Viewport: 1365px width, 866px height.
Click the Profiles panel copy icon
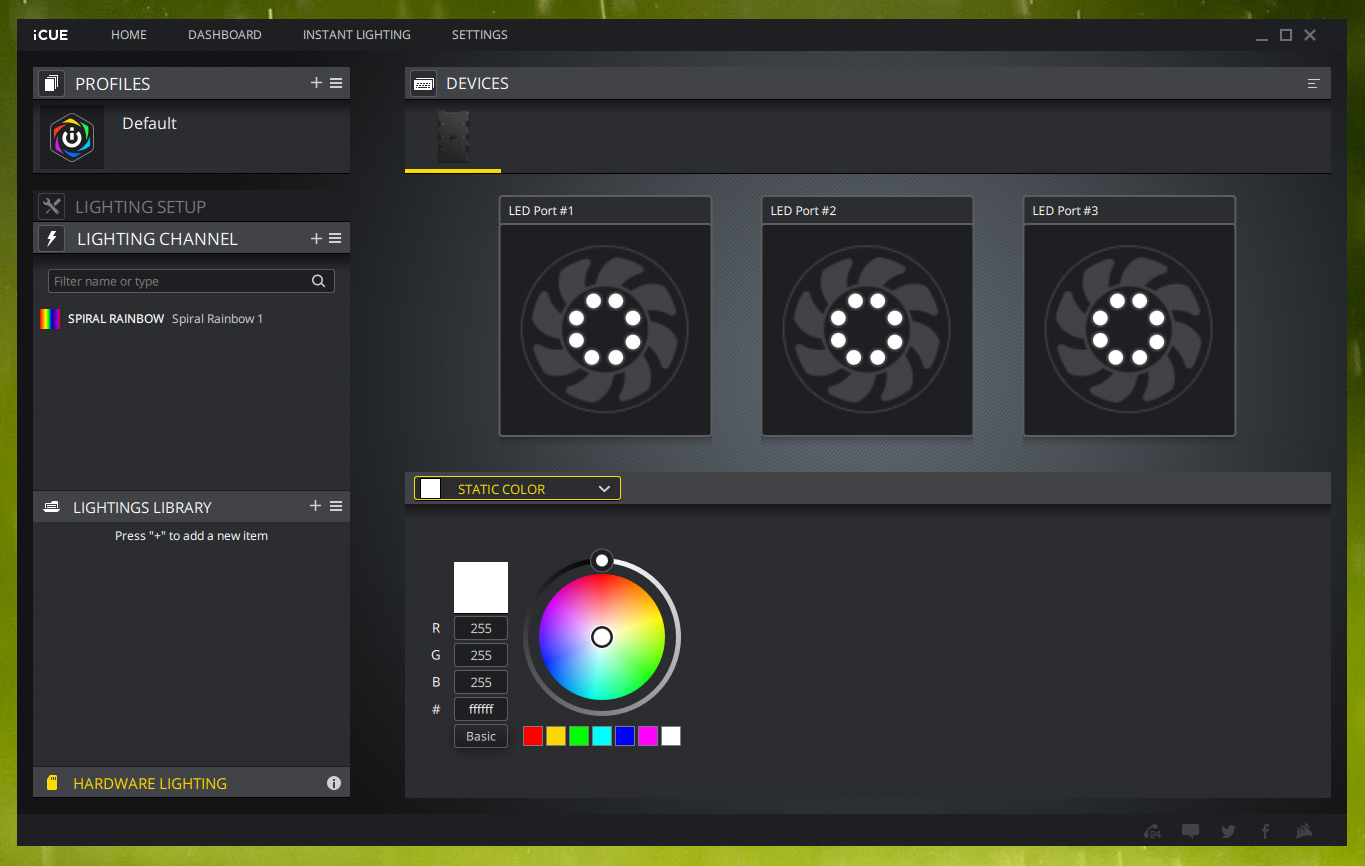pos(51,83)
